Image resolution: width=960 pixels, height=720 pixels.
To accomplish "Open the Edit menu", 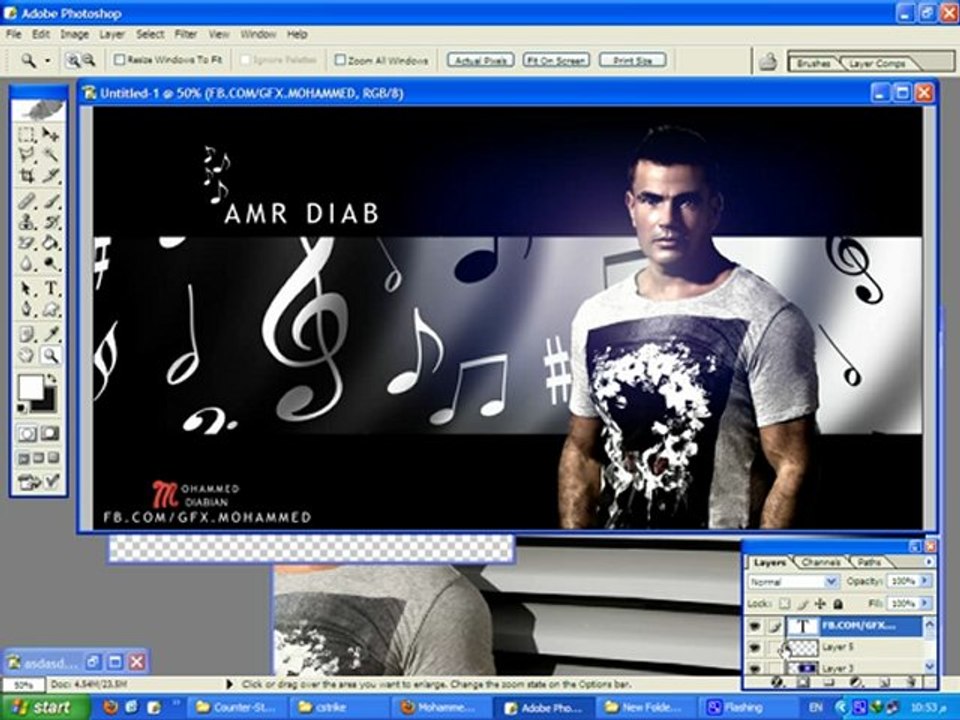I will pos(40,34).
